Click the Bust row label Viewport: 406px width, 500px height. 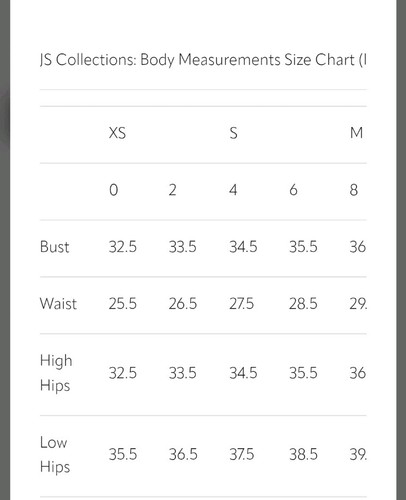coord(54,247)
